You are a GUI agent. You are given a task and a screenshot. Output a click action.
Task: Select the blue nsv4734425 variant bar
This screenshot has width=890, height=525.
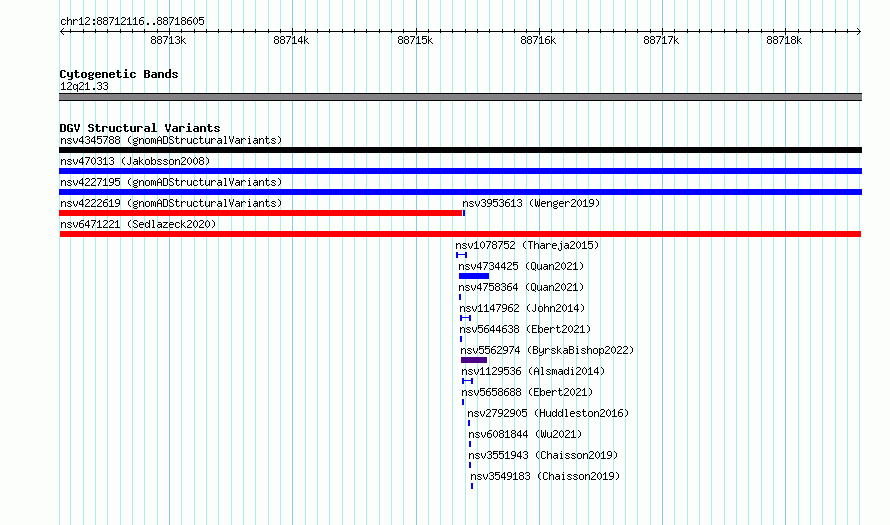coord(474,276)
